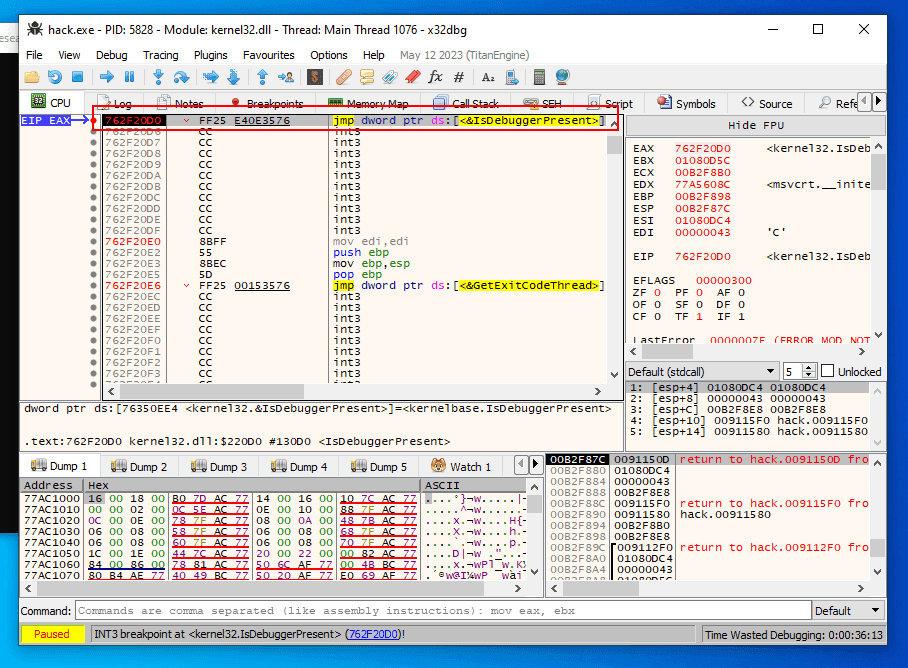Step into the next instruction
908x668 pixels.
tap(157, 76)
